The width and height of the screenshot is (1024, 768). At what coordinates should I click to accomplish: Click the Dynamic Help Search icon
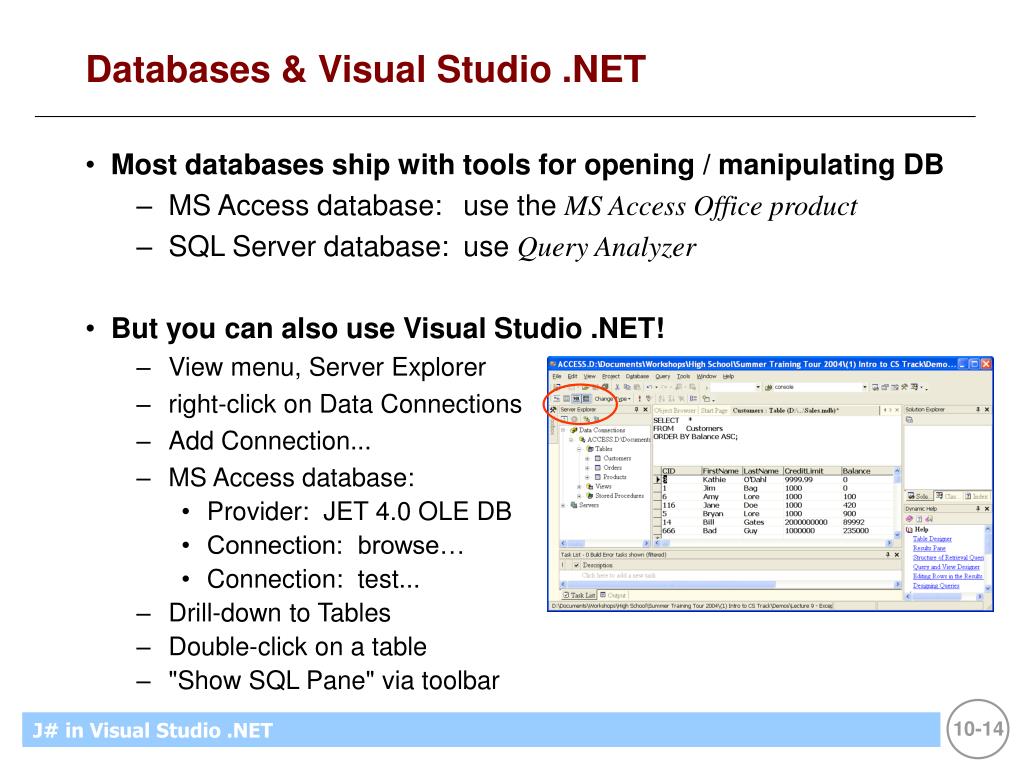(x=929, y=519)
